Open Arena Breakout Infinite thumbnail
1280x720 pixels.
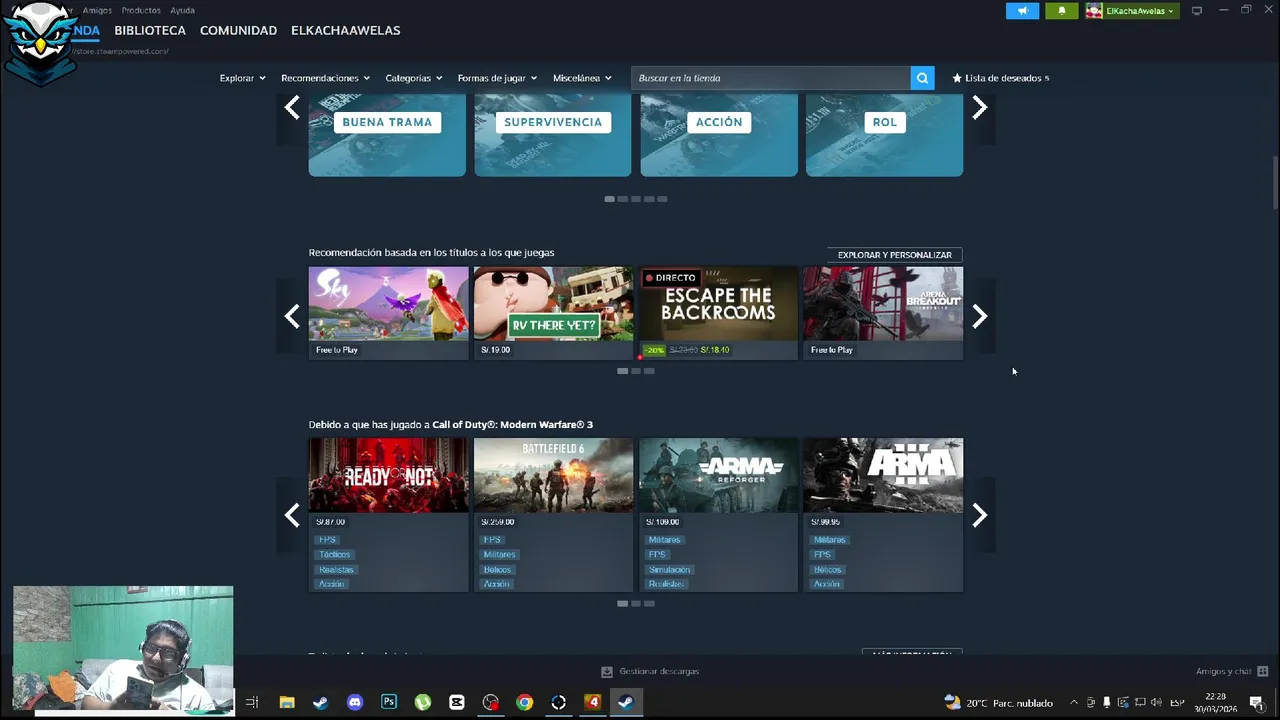tap(883, 303)
